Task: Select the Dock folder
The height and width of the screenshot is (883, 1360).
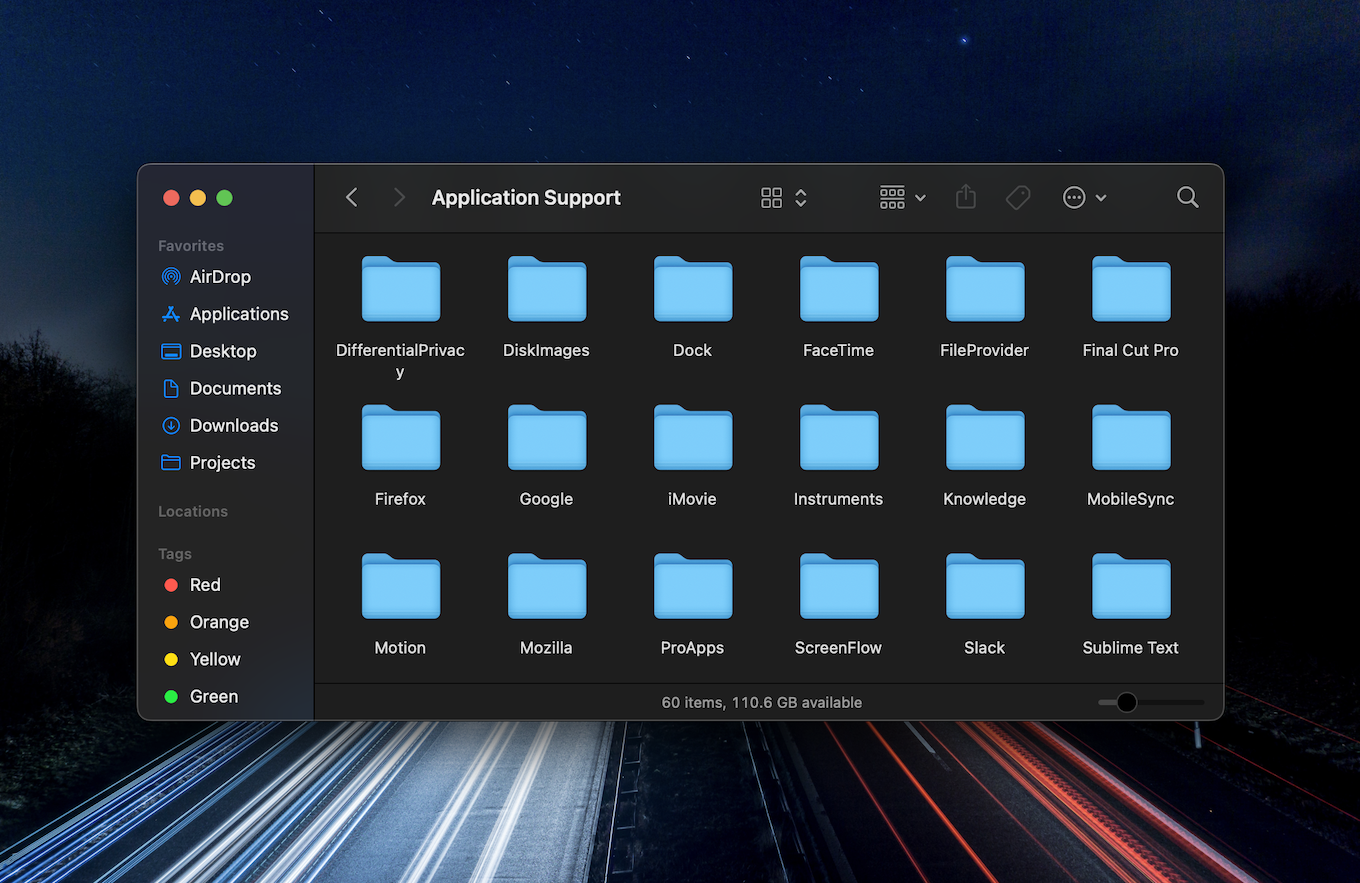Action: point(692,290)
